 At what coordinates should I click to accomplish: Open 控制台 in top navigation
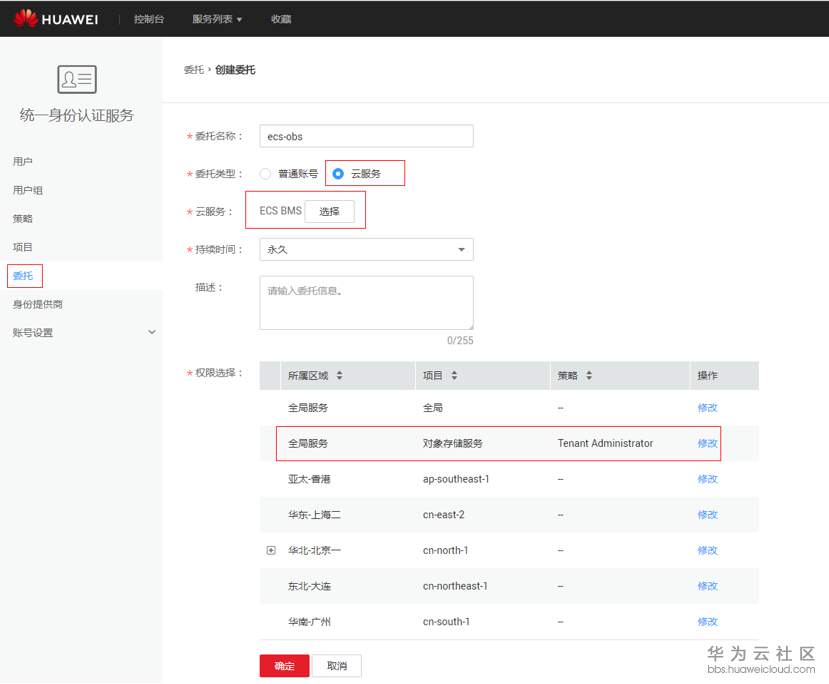tap(149, 19)
